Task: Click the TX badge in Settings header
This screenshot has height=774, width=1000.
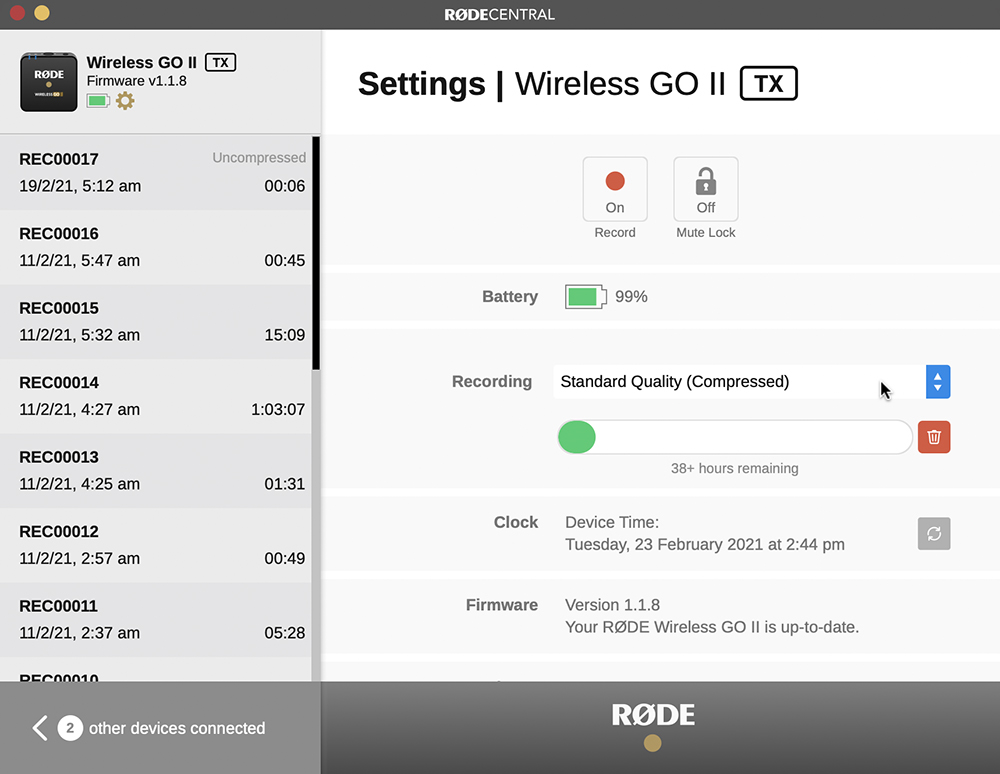Action: pyautogui.click(x=768, y=84)
